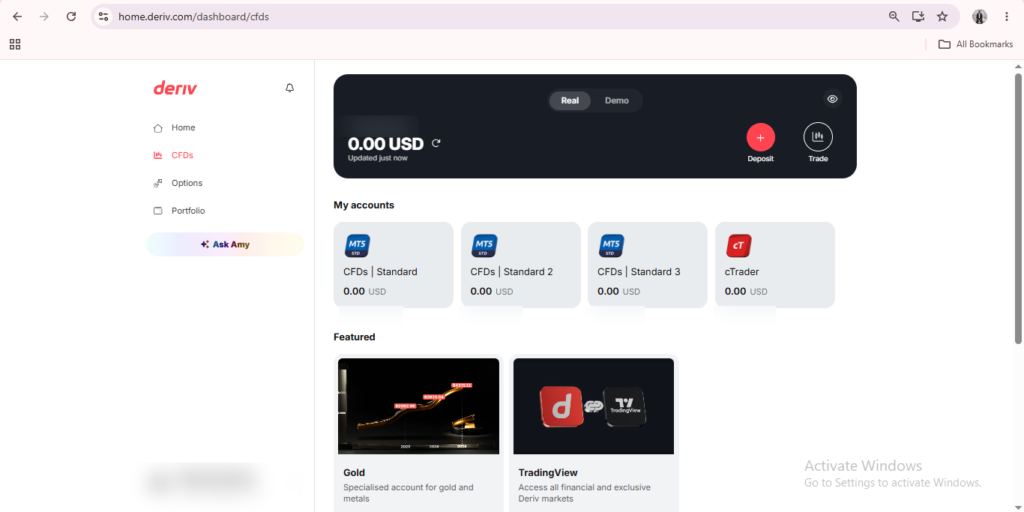This screenshot has width=1024, height=512.
Task: Click the Deriv logo
Action: (x=175, y=88)
